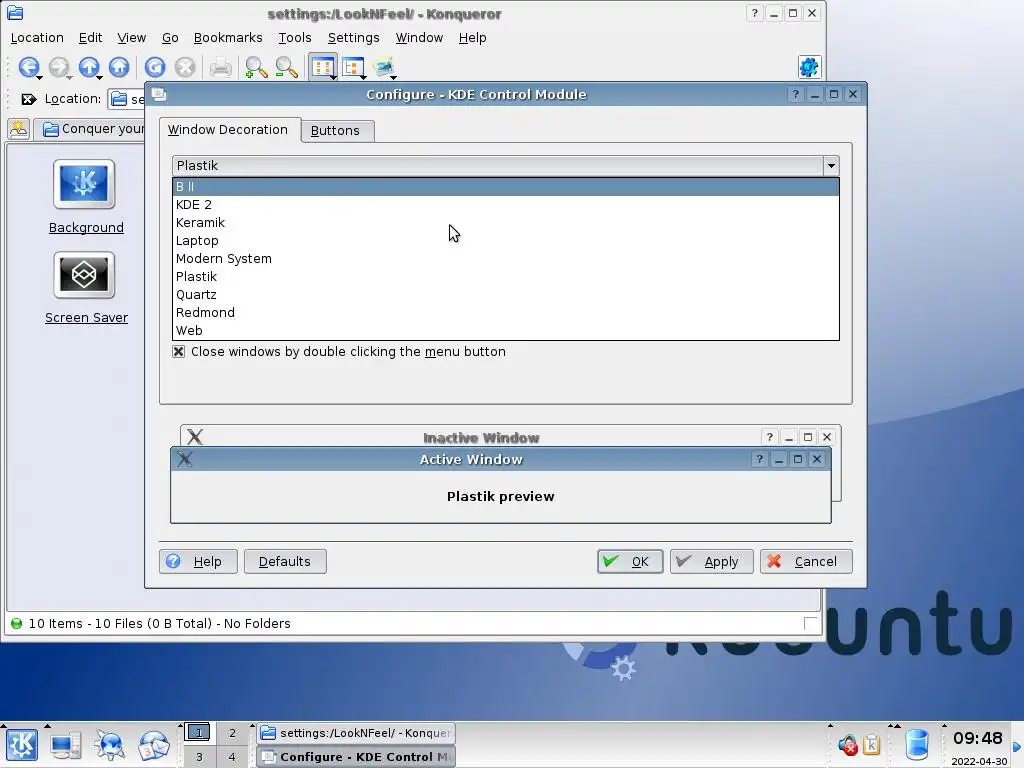Screen dimensions: 1024x768
Task: Reload the page with the Reload icon
Action: click(155, 67)
